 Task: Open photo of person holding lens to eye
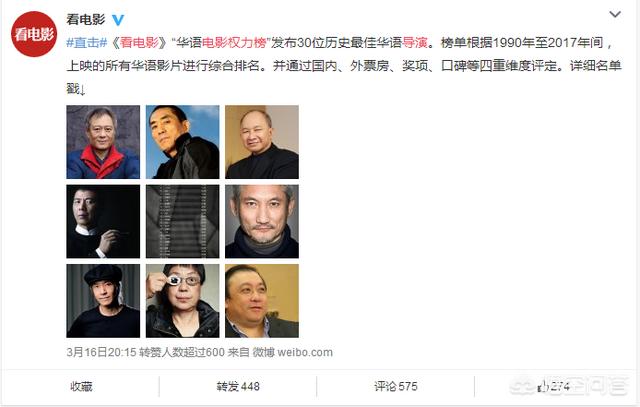pos(182,301)
